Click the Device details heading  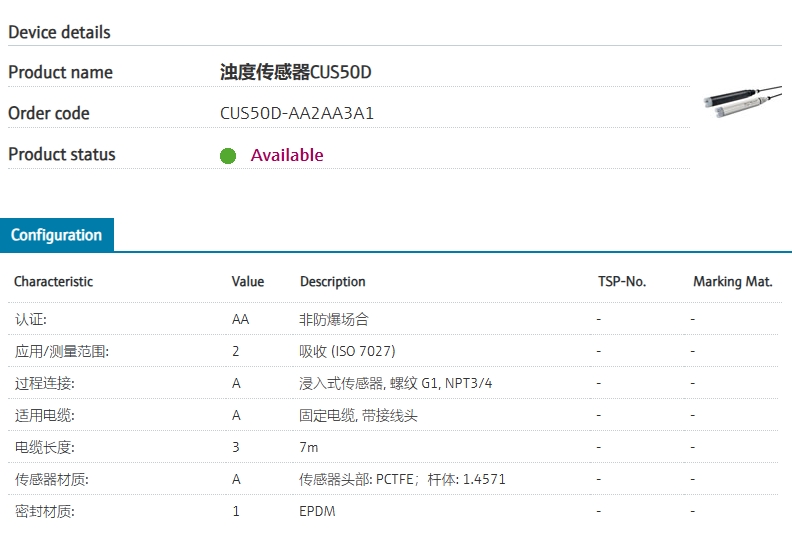59,32
